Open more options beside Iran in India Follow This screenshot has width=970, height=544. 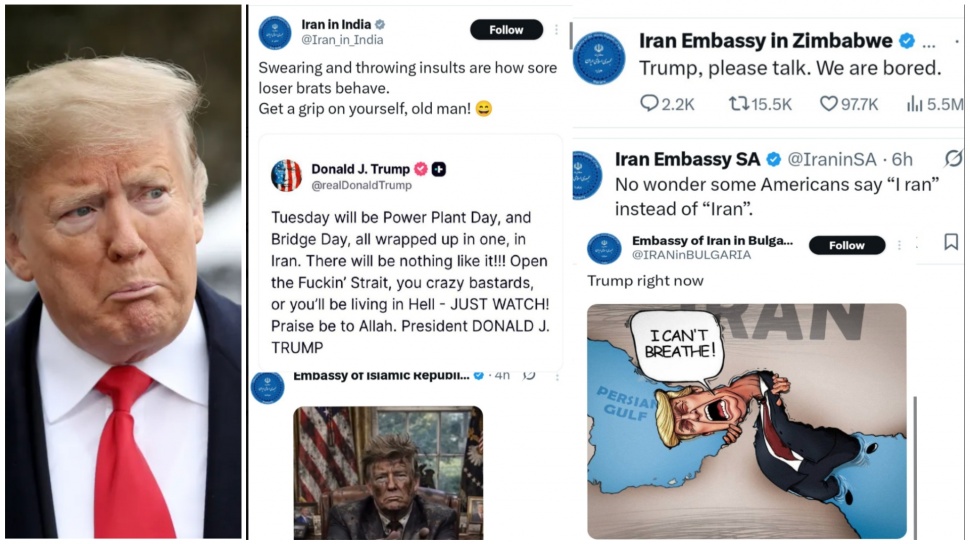click(557, 30)
